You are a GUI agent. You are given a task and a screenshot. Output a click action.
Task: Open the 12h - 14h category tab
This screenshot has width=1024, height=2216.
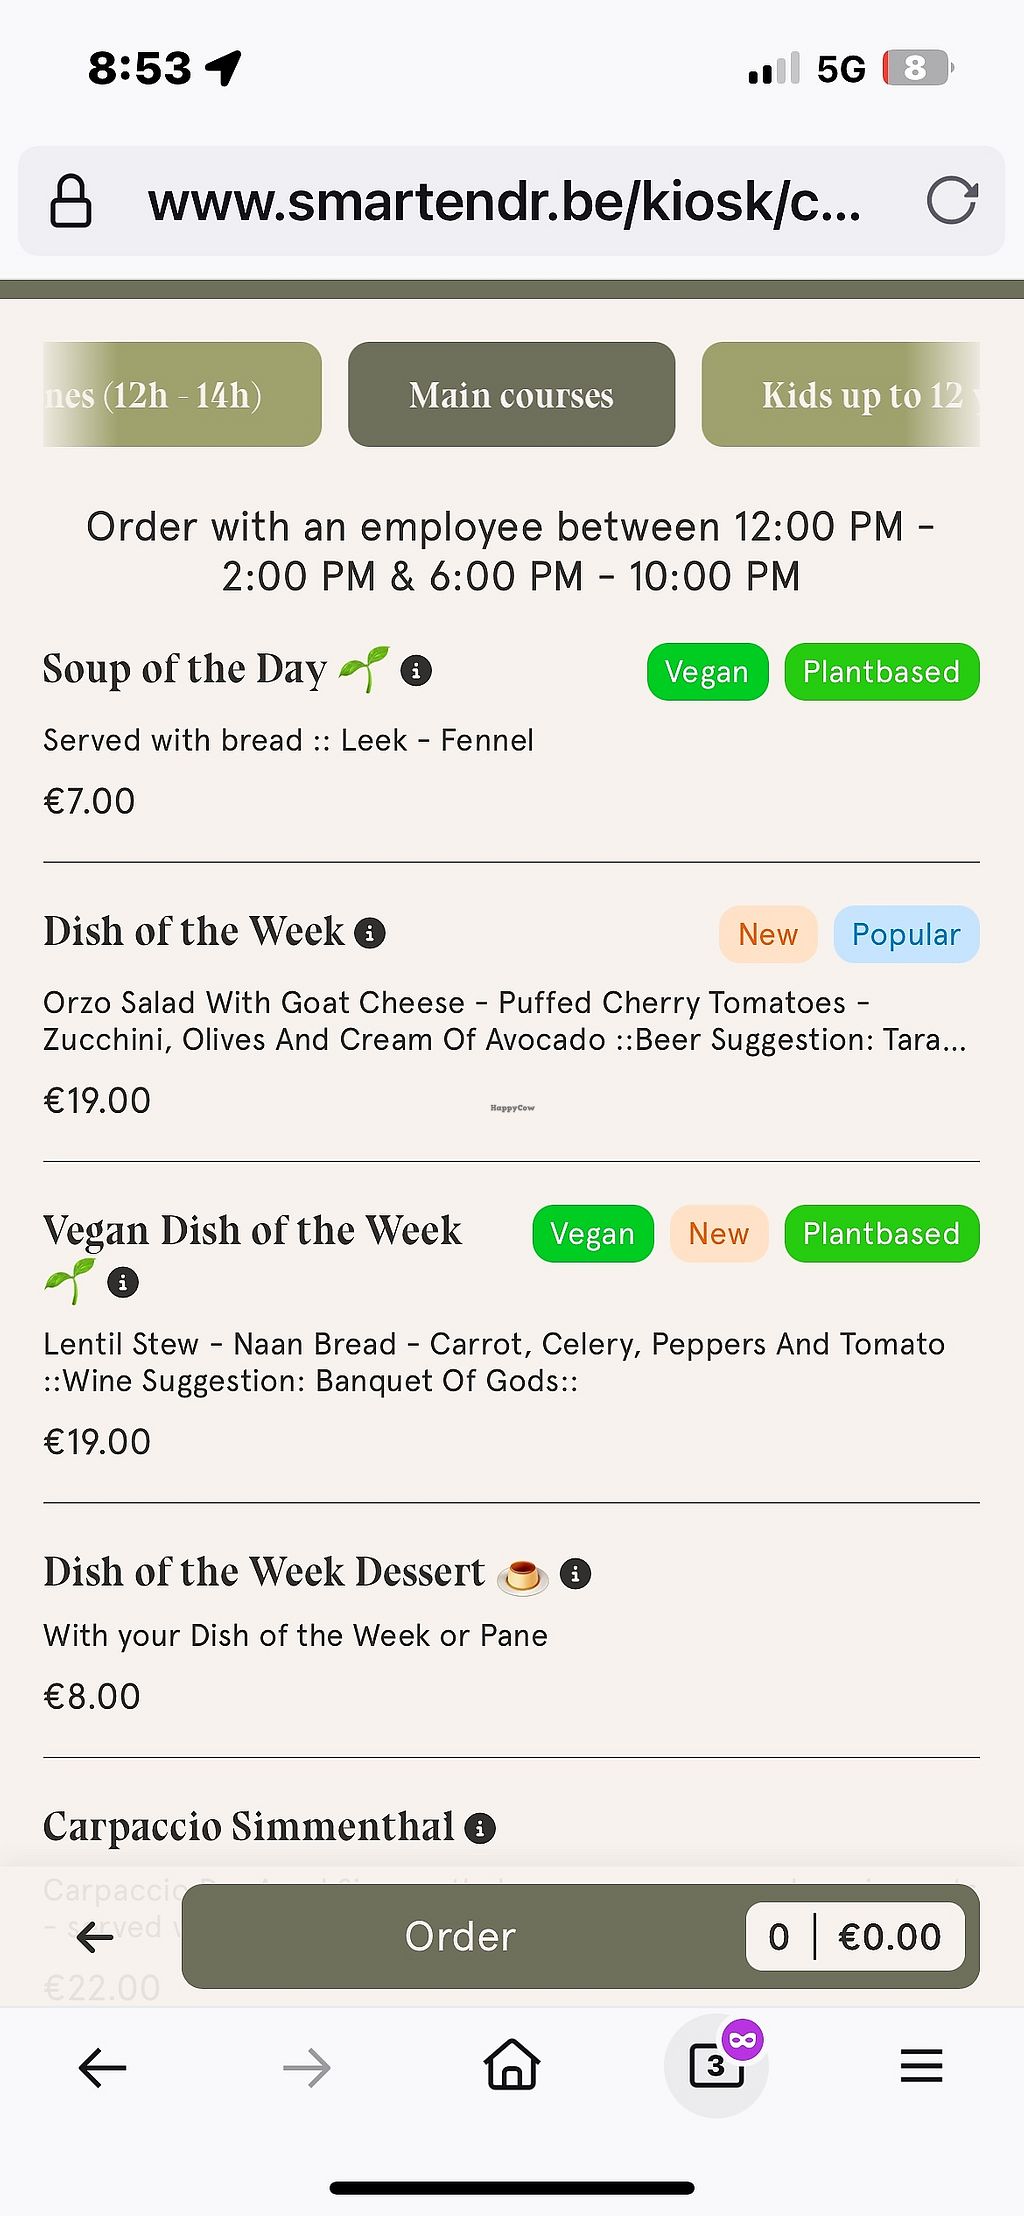point(180,395)
